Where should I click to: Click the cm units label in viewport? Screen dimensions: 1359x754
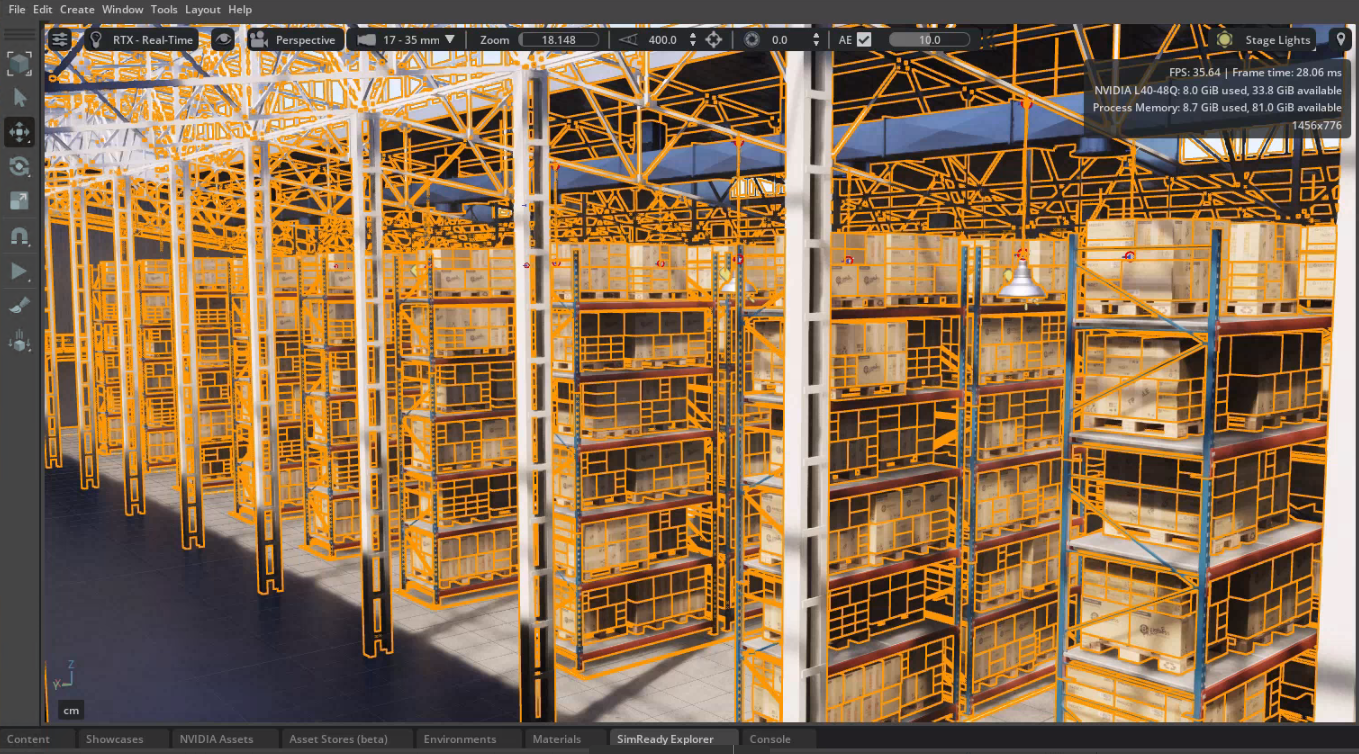(71, 711)
